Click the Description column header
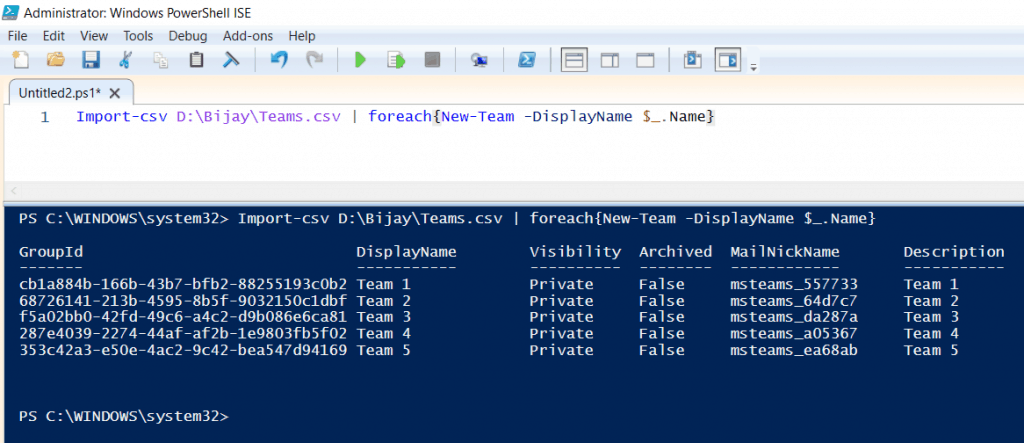Viewport: 1024px width, 443px height. (954, 252)
